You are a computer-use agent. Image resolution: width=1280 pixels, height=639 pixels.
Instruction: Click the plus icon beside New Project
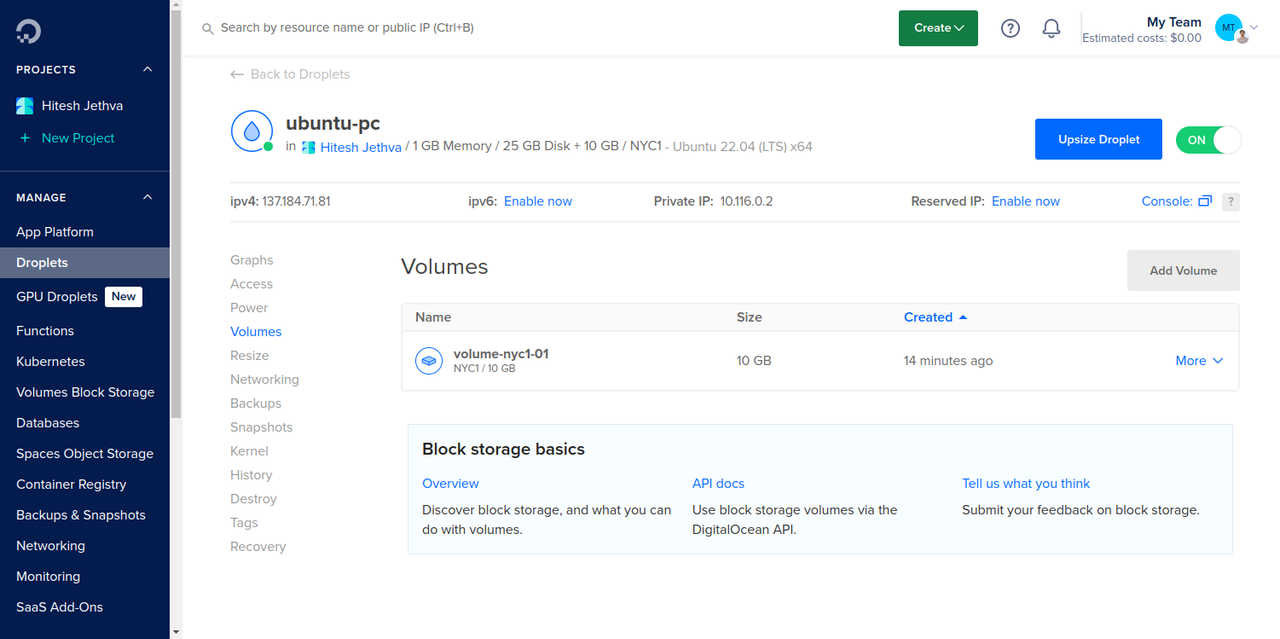[25, 138]
